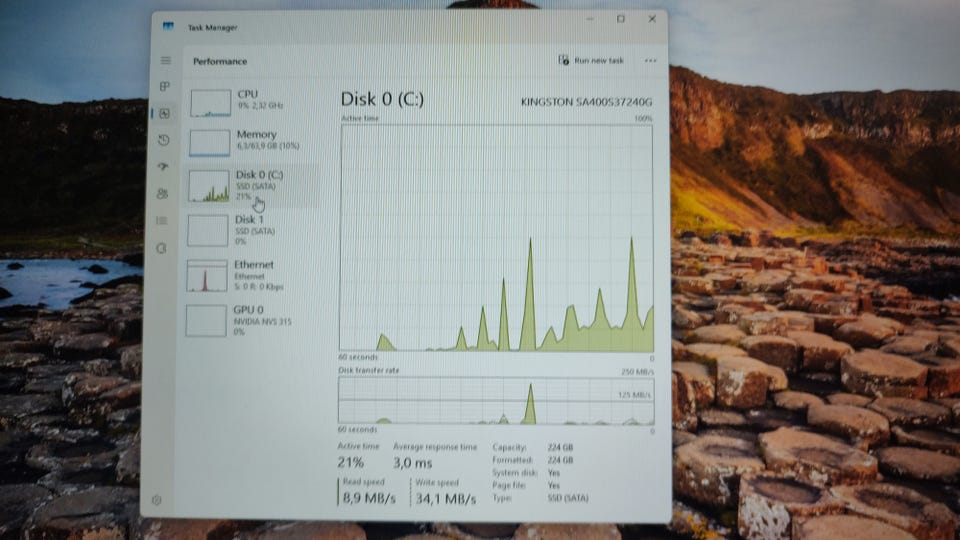Open Task Manager settings gear

(x=157, y=500)
